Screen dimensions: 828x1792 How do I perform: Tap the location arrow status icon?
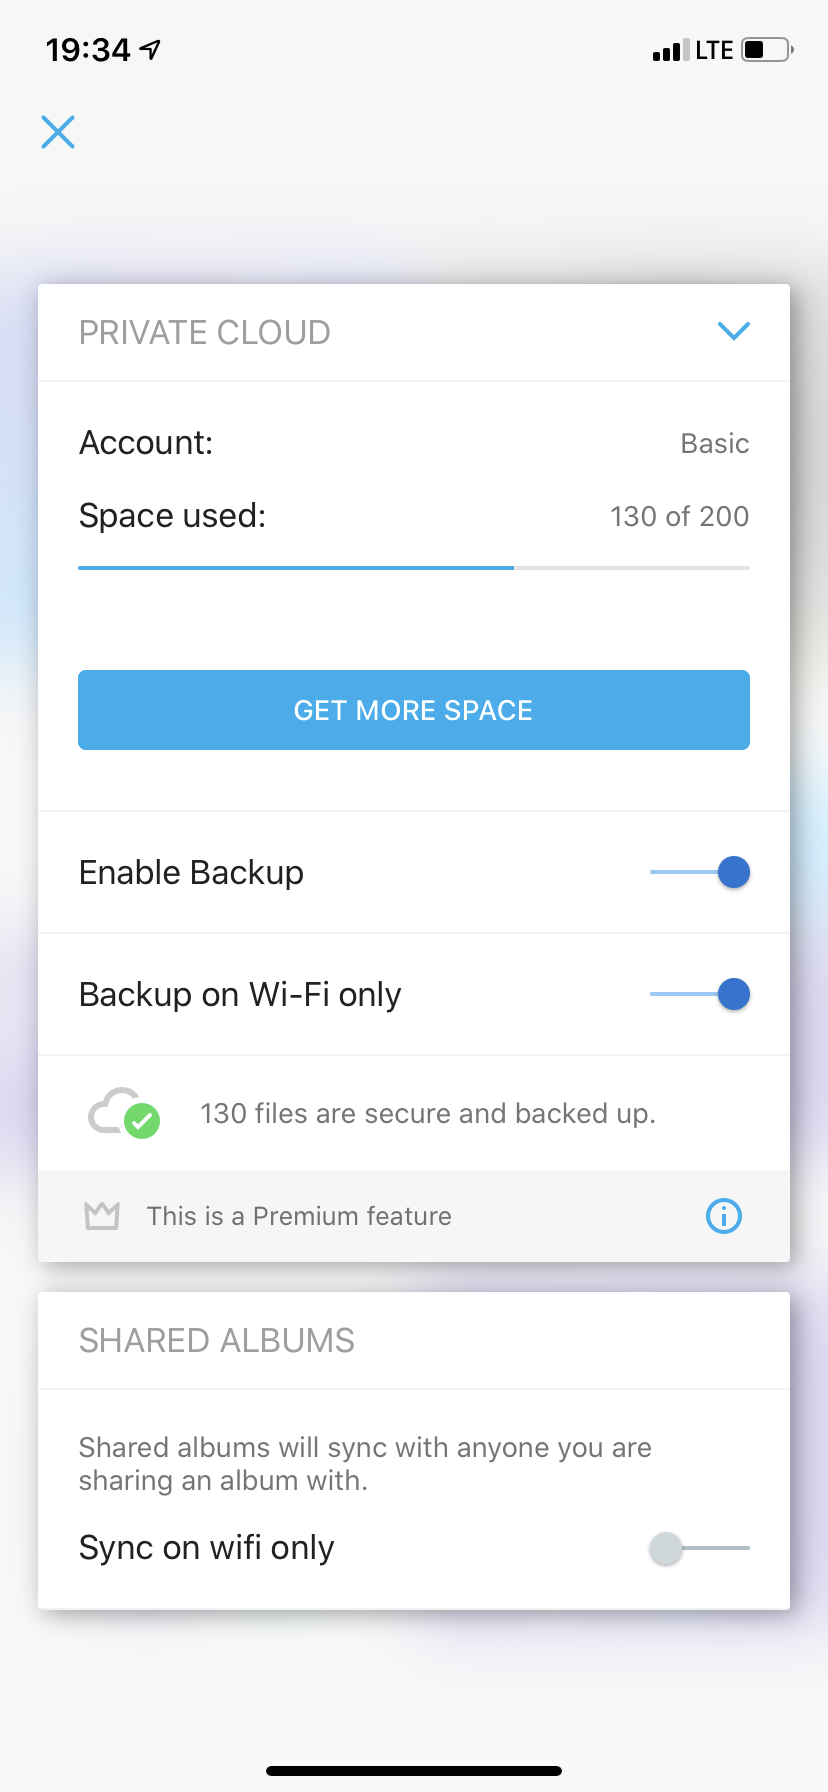150,49
